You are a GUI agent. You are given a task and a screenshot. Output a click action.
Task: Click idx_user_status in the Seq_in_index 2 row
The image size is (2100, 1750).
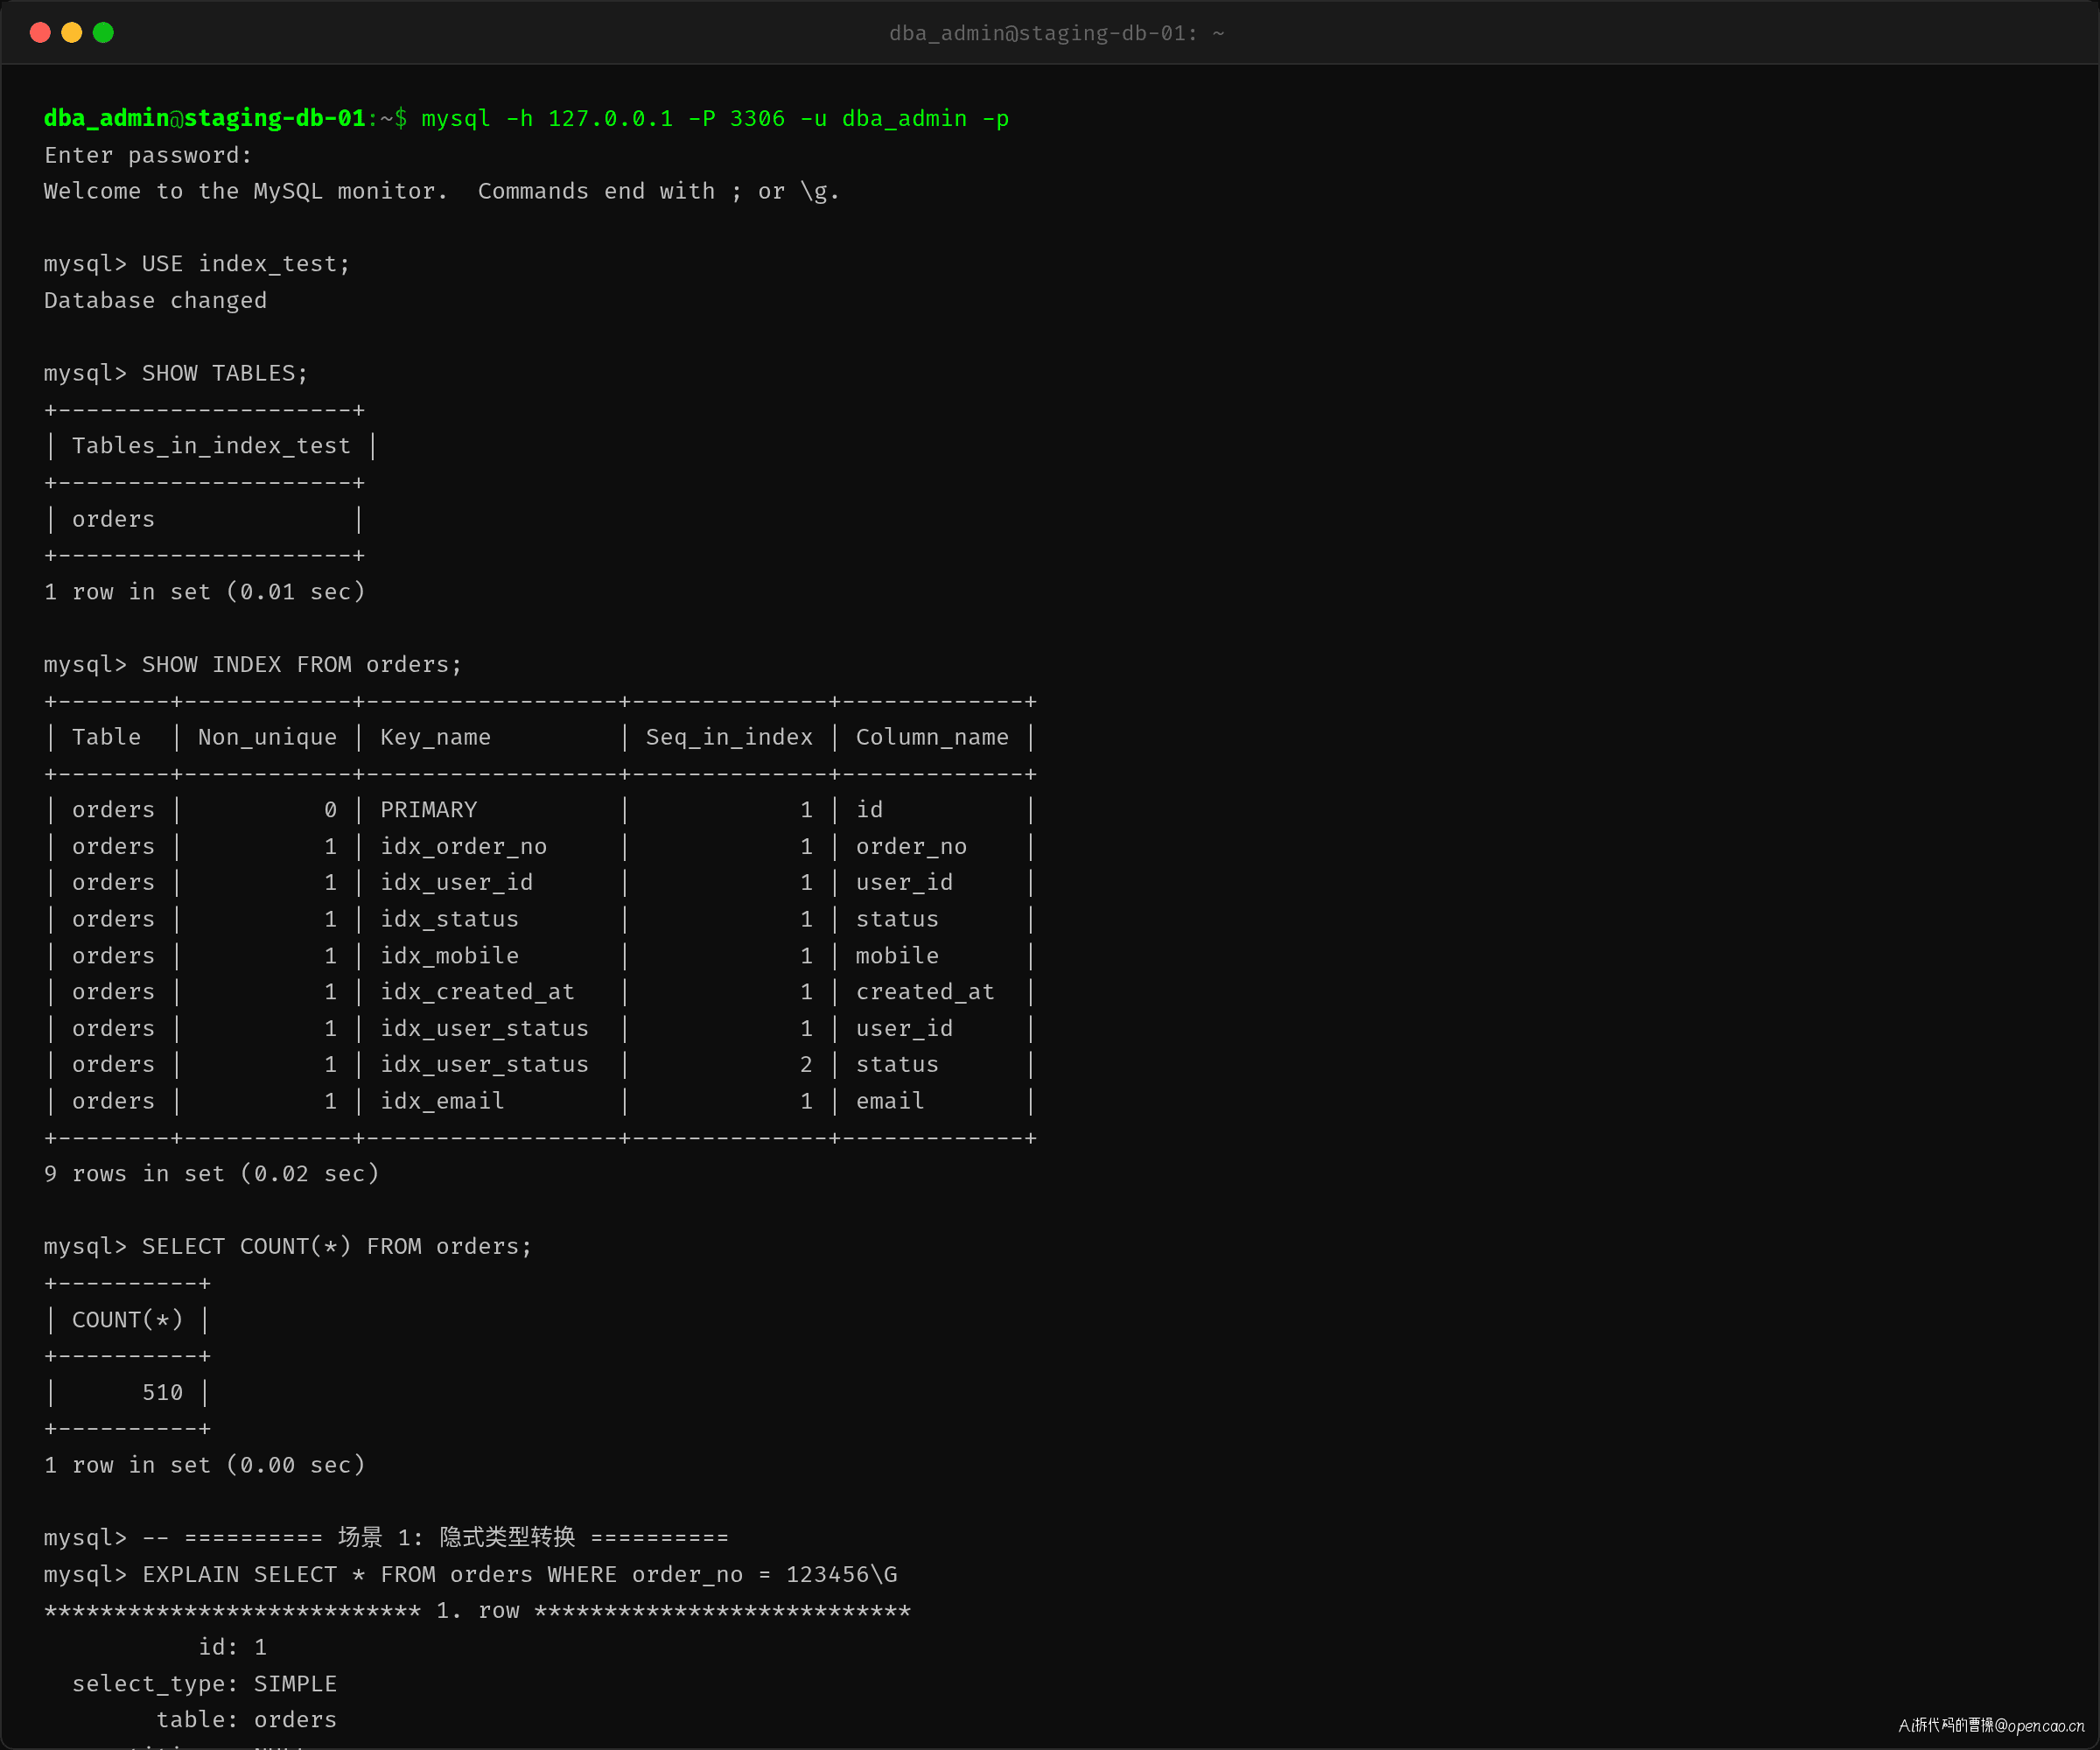click(484, 1064)
